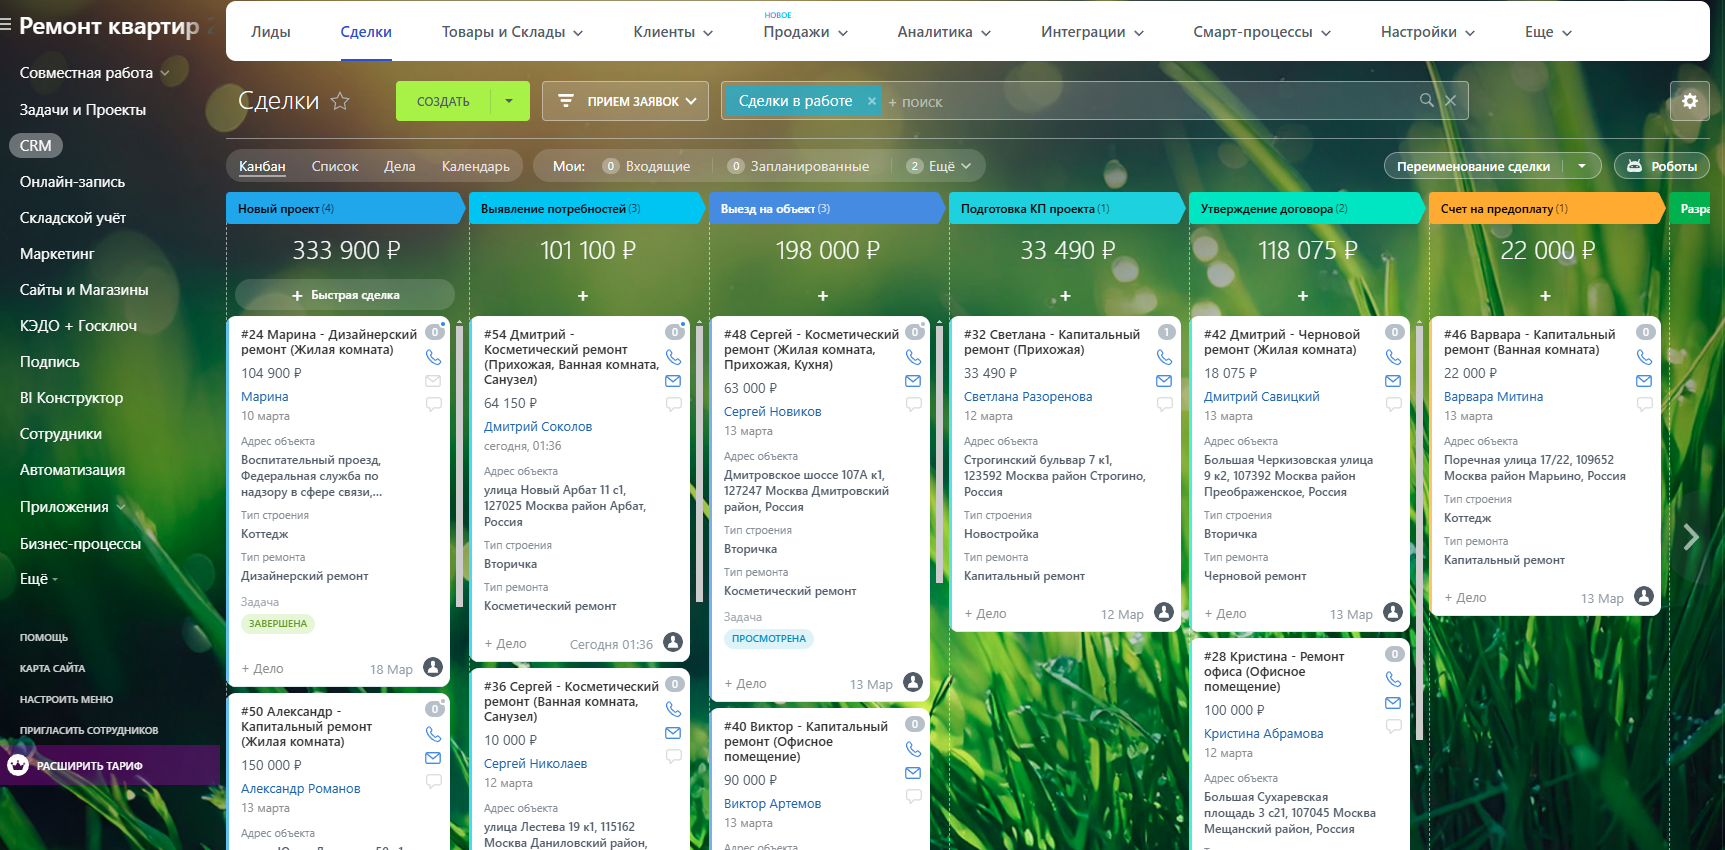
Task: Open contact link Светлана Разоренова
Action: coord(1028,396)
